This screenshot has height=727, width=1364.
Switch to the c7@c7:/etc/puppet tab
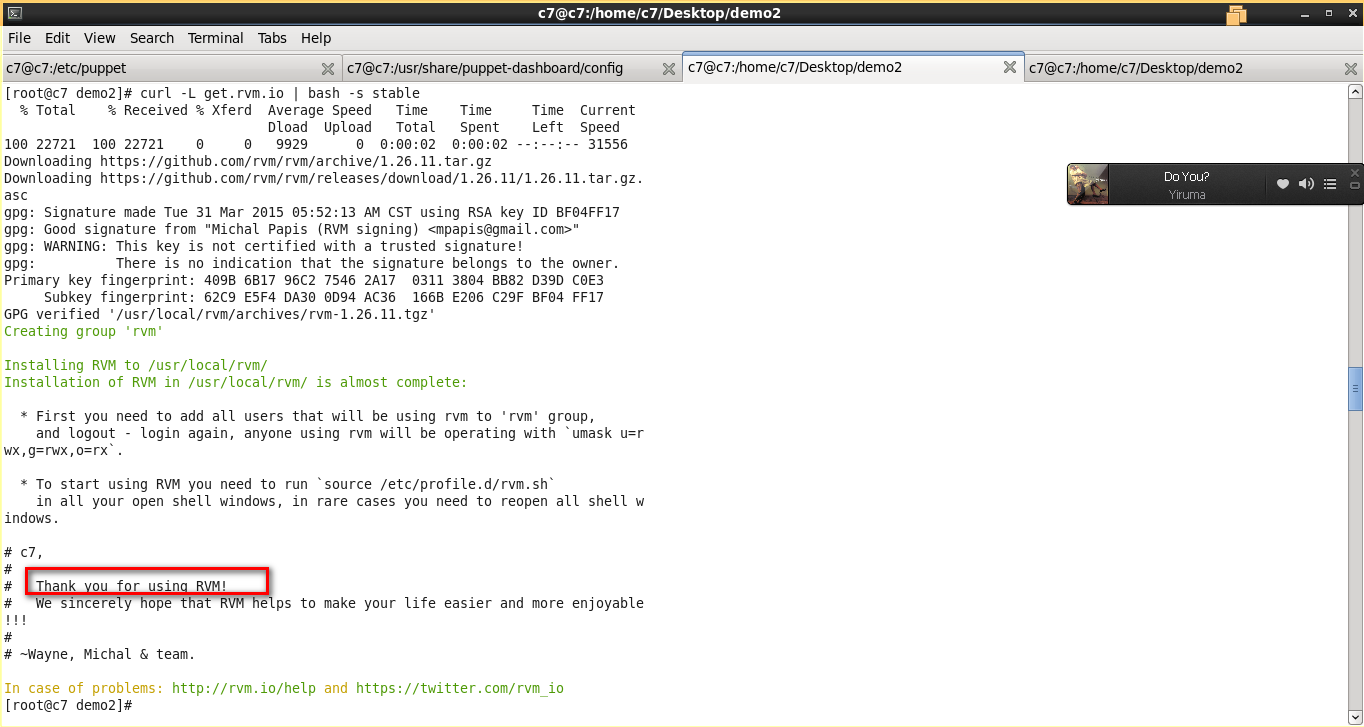170,68
